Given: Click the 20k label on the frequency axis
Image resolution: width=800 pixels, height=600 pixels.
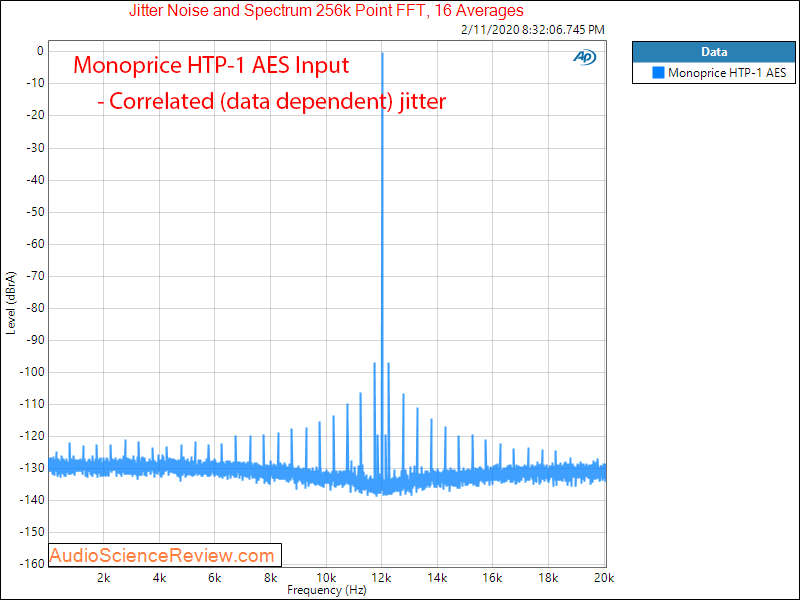Looking at the screenshot, I should (x=604, y=578).
